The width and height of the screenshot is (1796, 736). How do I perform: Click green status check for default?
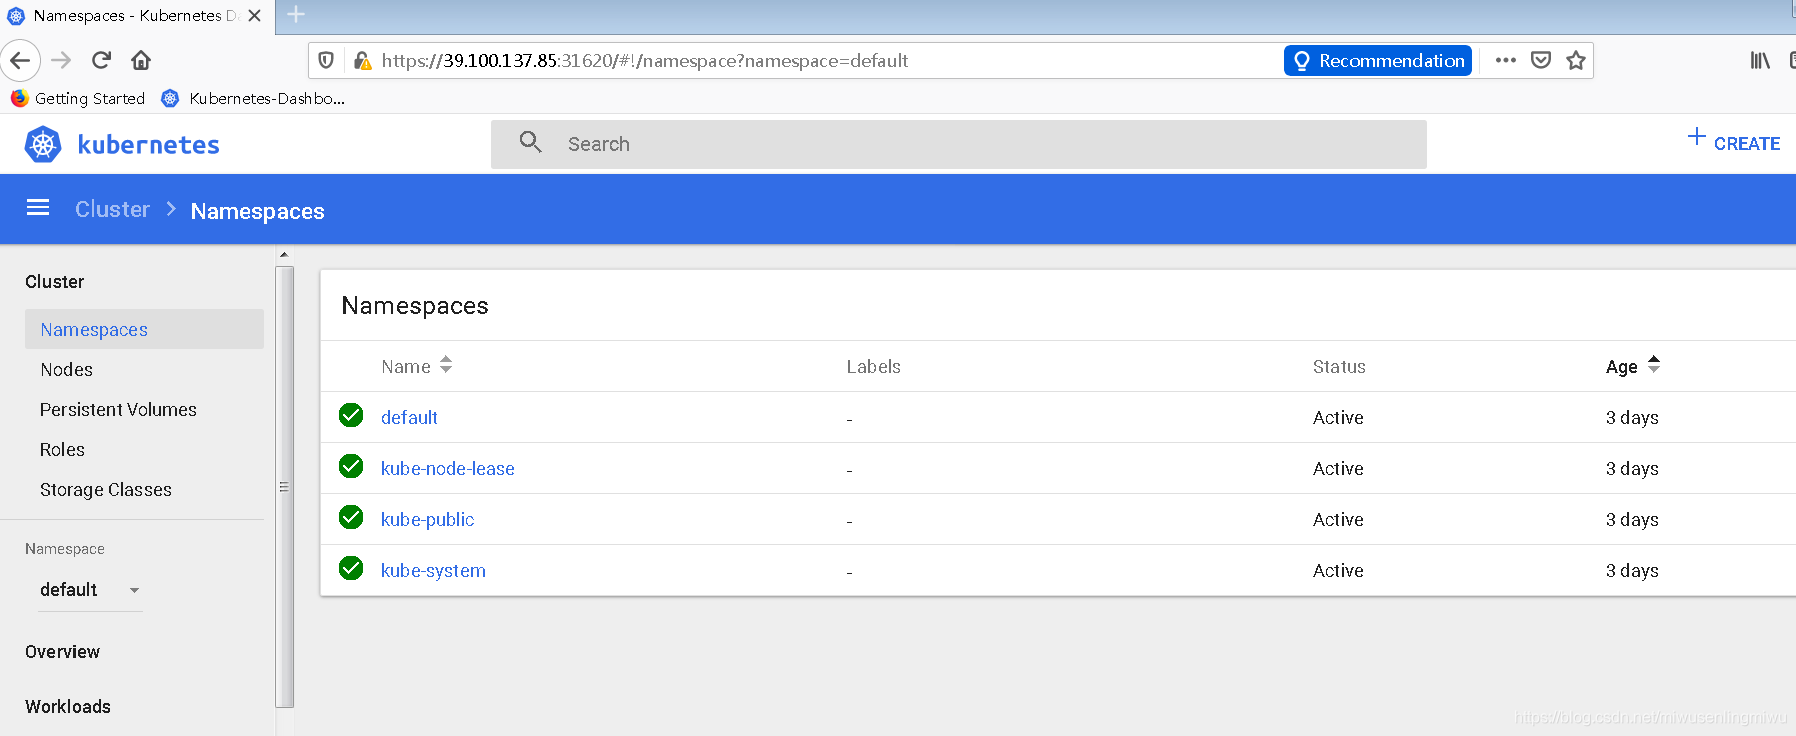click(x=351, y=415)
